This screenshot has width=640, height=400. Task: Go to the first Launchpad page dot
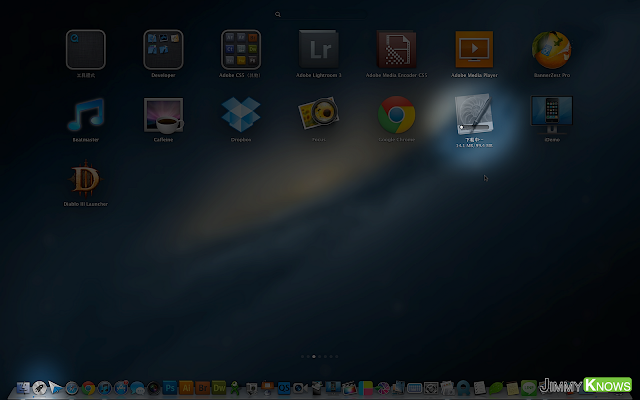tap(302, 356)
